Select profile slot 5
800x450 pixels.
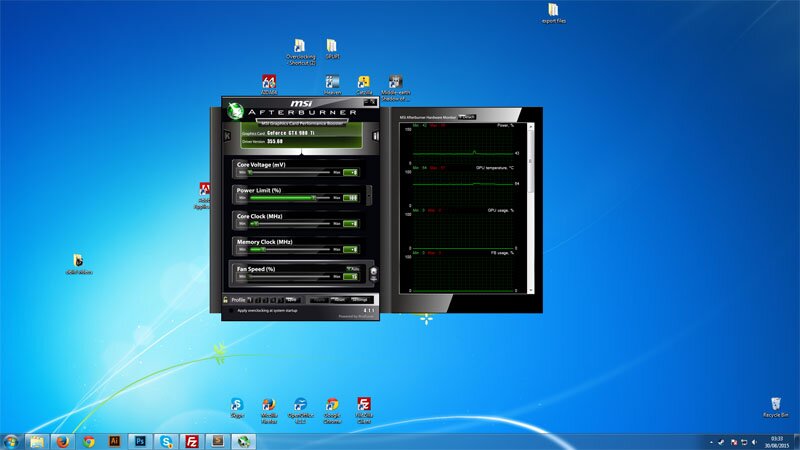coord(281,300)
